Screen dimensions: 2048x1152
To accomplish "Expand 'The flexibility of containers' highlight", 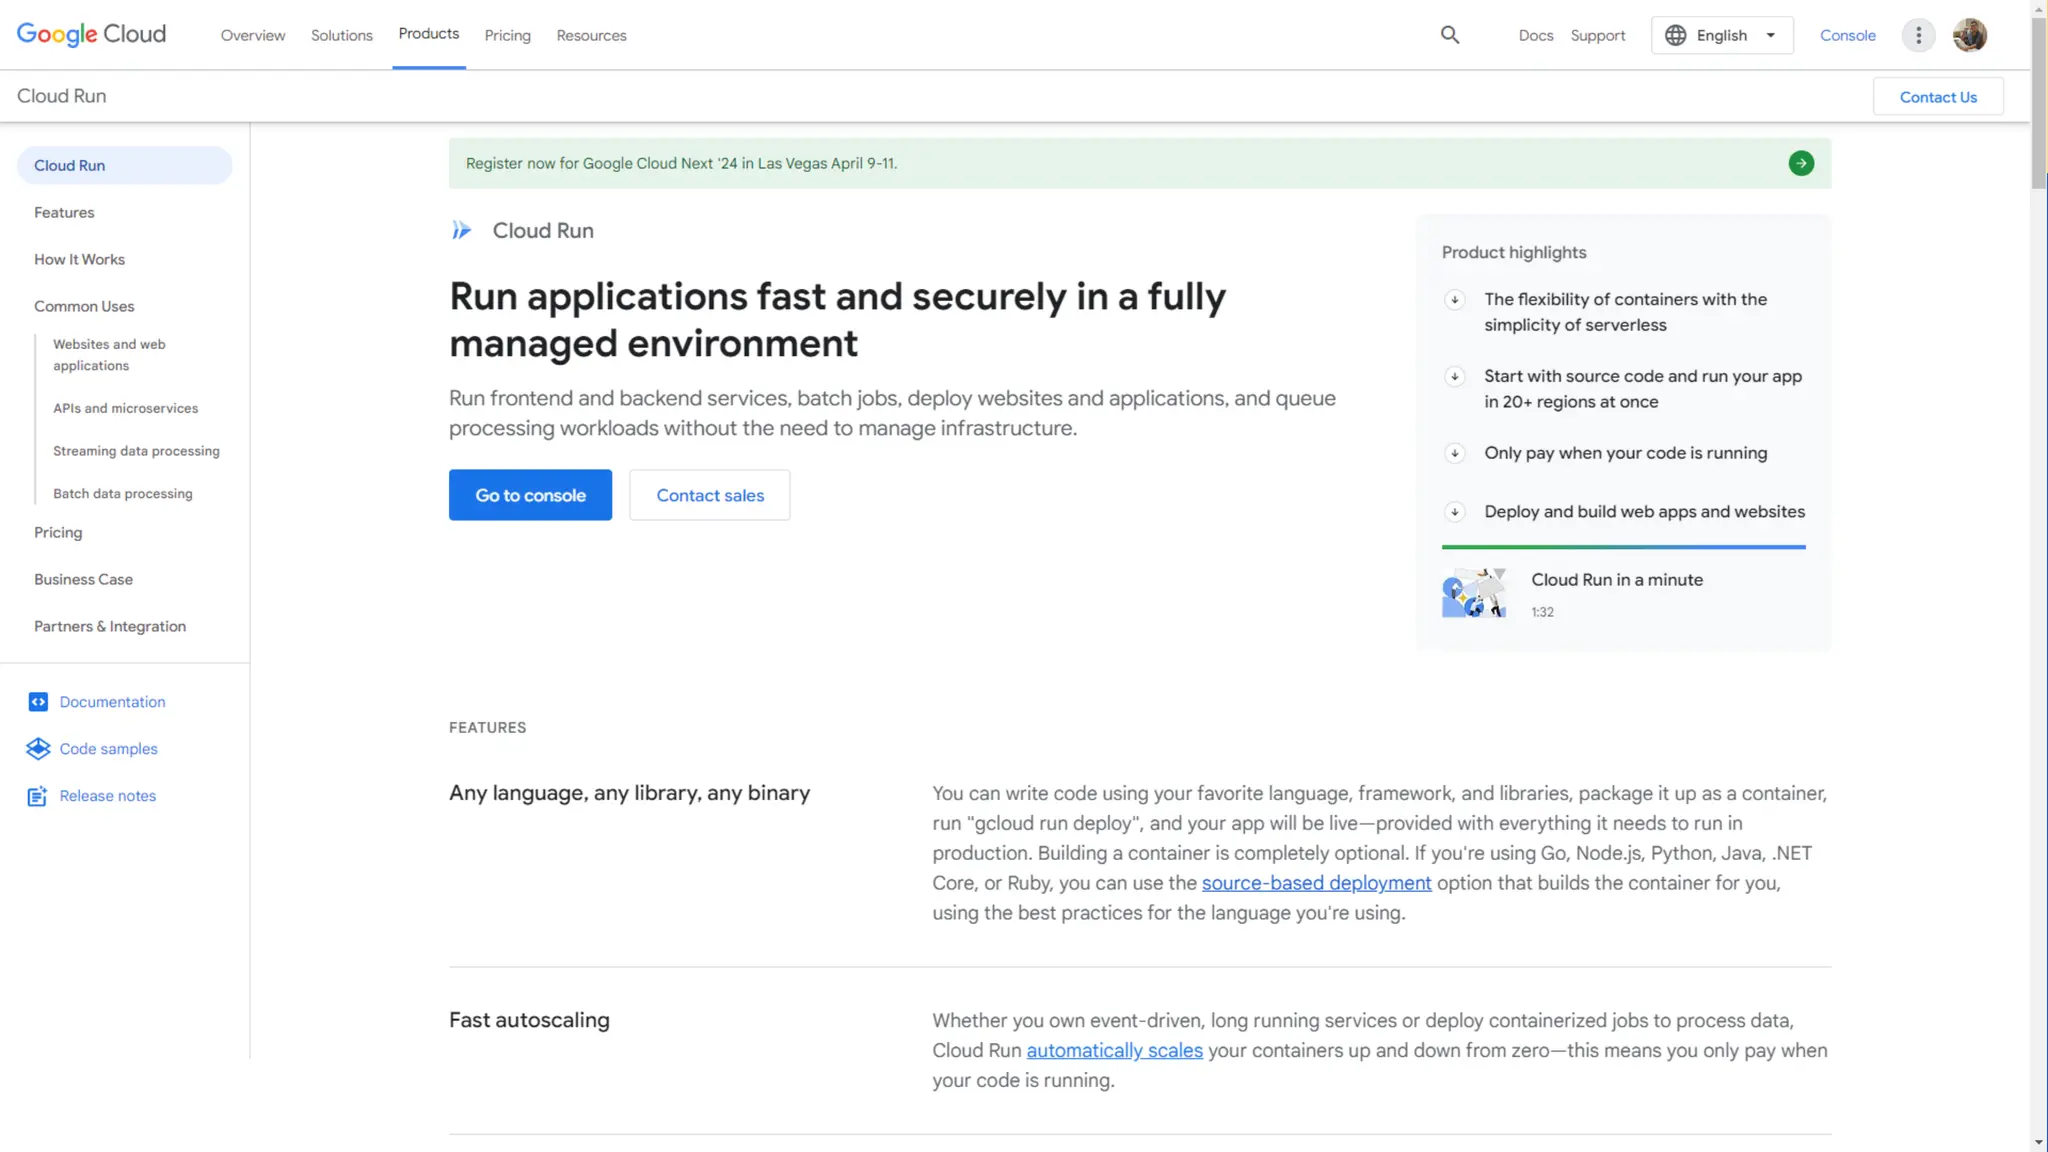I will pos(1455,299).
